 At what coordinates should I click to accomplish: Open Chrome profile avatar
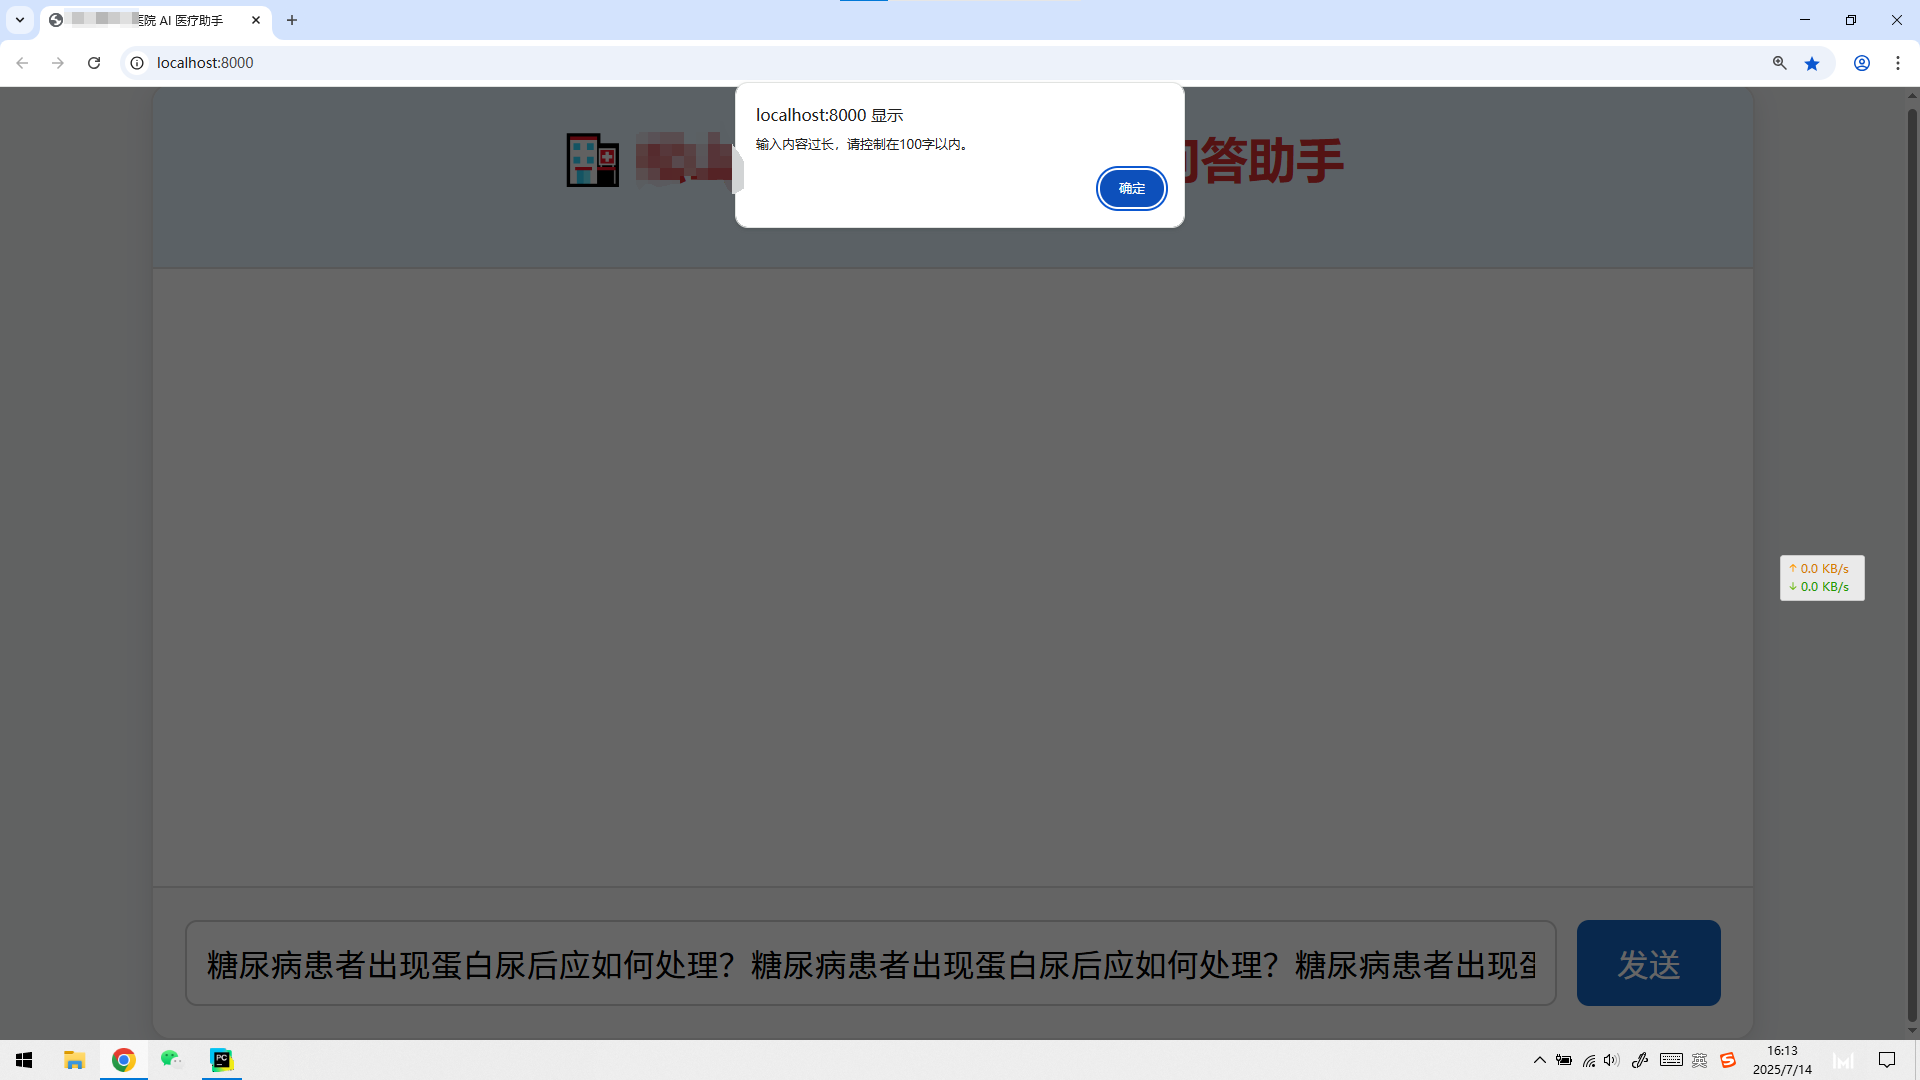click(x=1862, y=63)
